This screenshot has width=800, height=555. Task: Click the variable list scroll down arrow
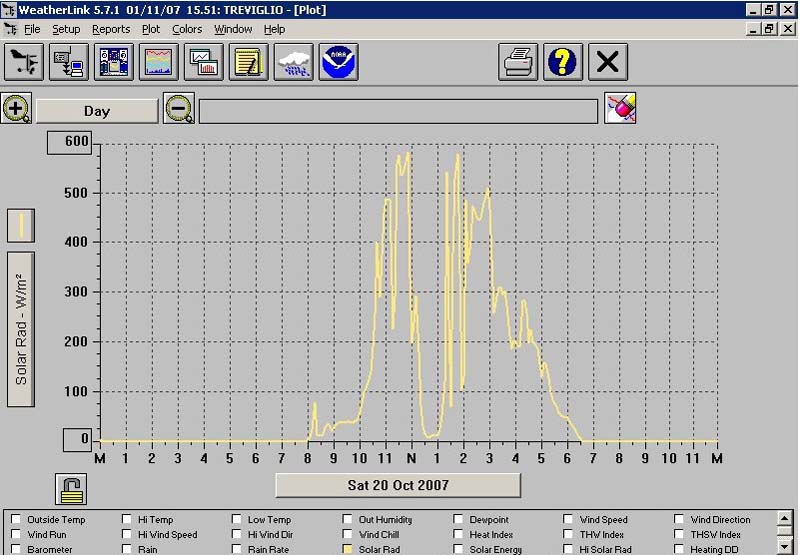click(x=785, y=547)
